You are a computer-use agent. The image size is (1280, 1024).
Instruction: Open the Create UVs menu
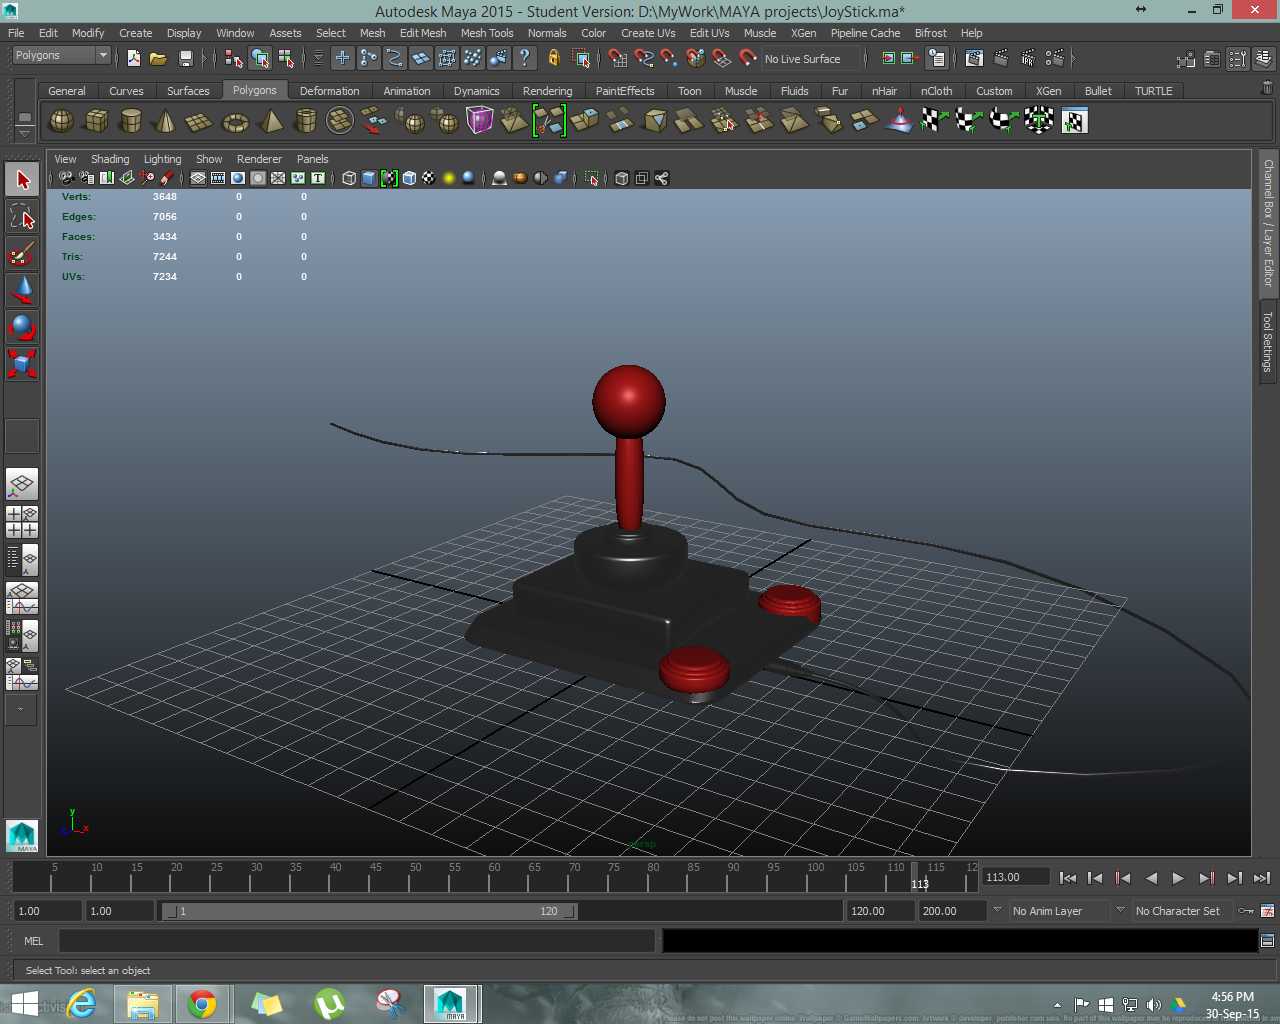pyautogui.click(x=648, y=33)
